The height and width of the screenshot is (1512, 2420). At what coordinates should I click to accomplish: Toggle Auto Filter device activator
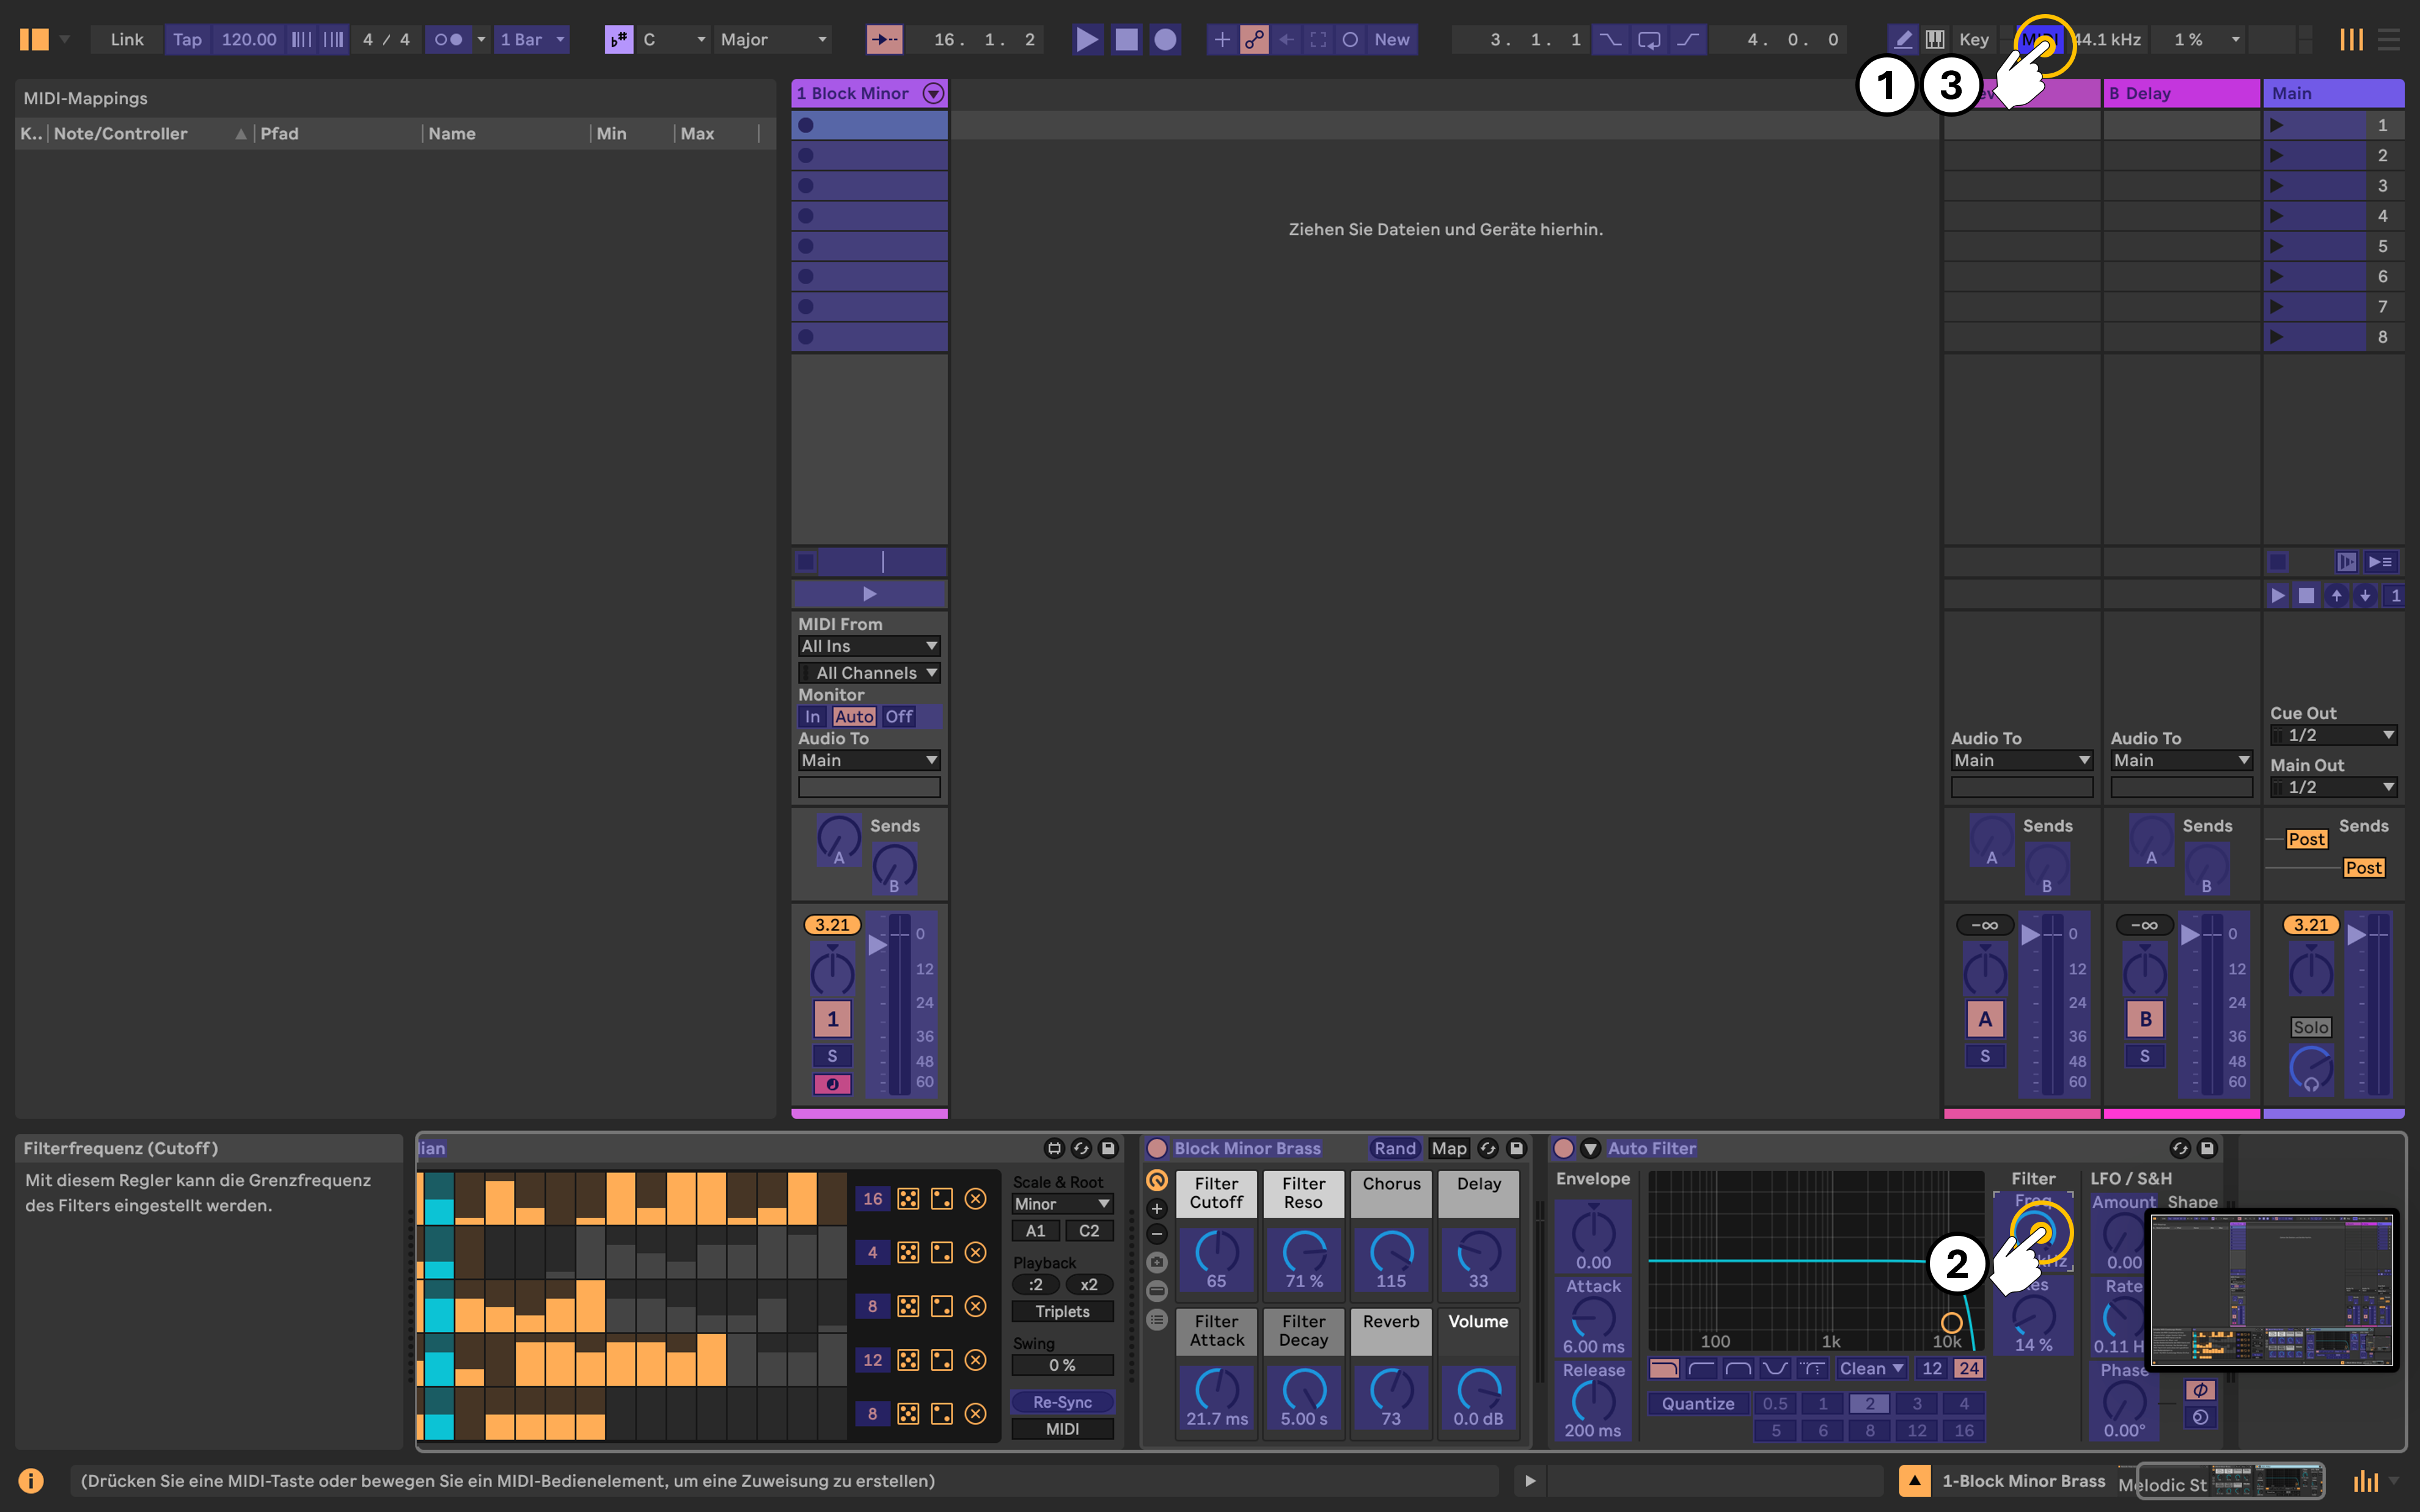pos(1563,1148)
